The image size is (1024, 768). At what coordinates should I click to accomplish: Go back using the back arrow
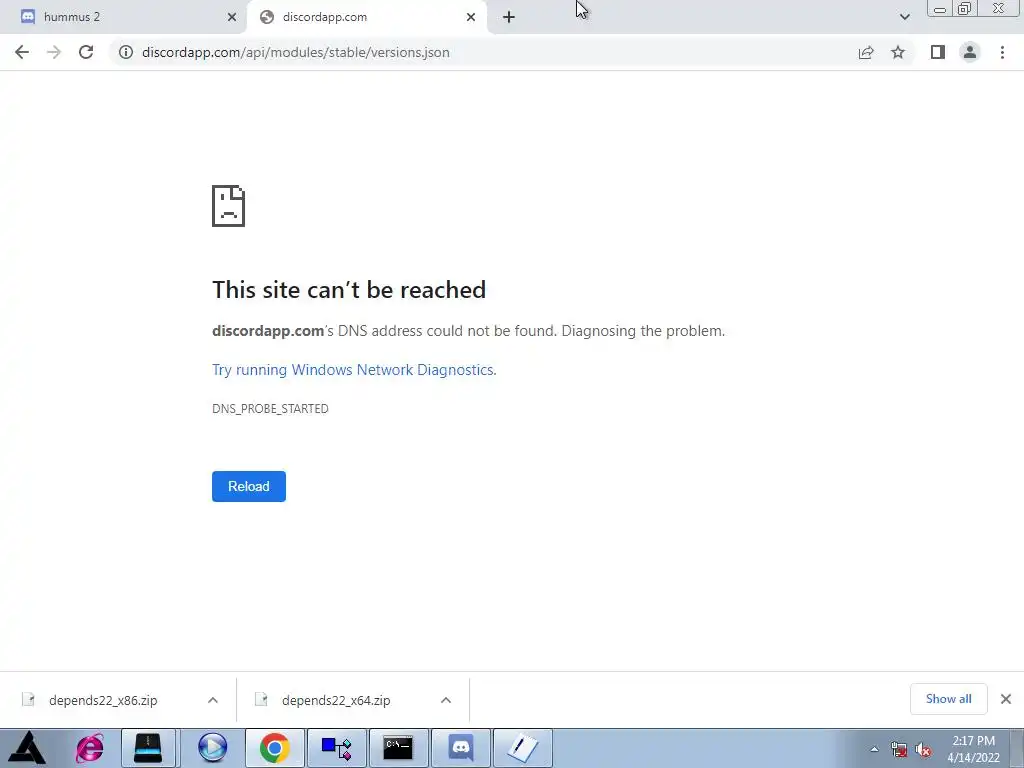(22, 52)
